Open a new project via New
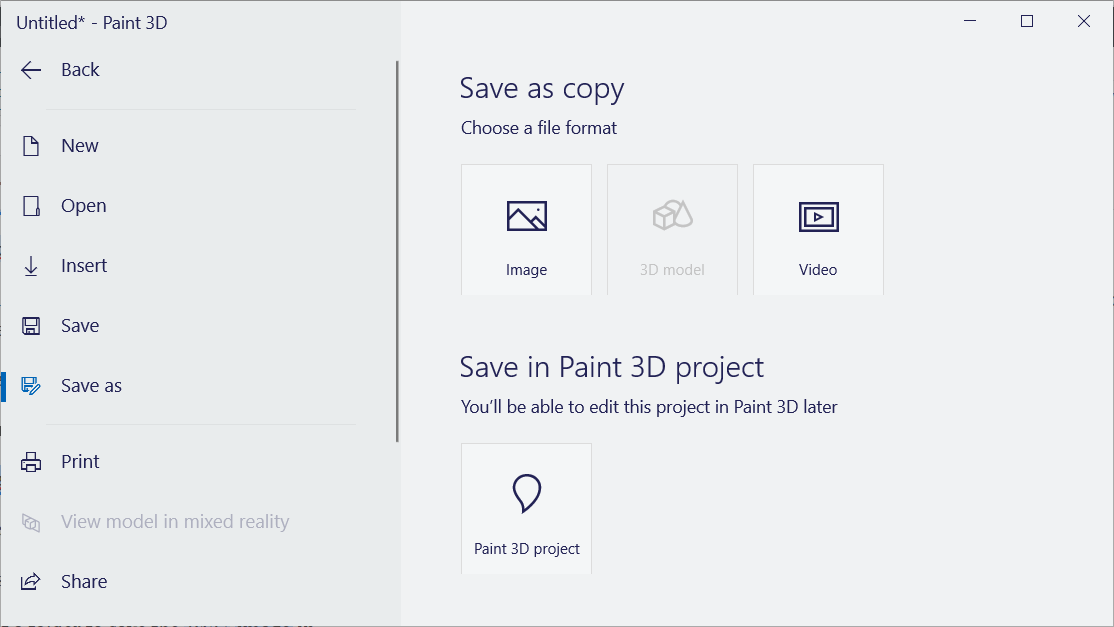 point(80,145)
